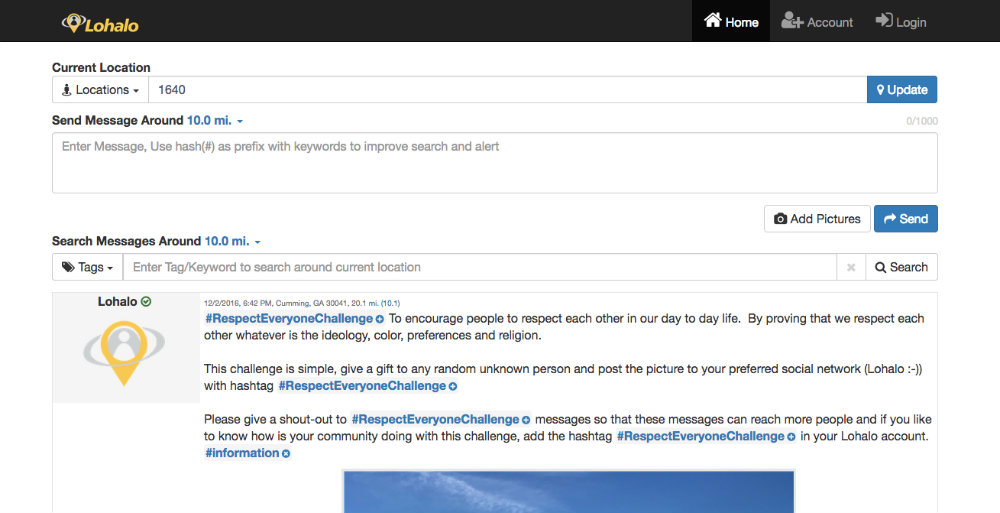Screen dimensions: 1000x513
Task: Open #RespectEveryoneChallenge tag after 'shout-out to'
Action: (x=435, y=420)
